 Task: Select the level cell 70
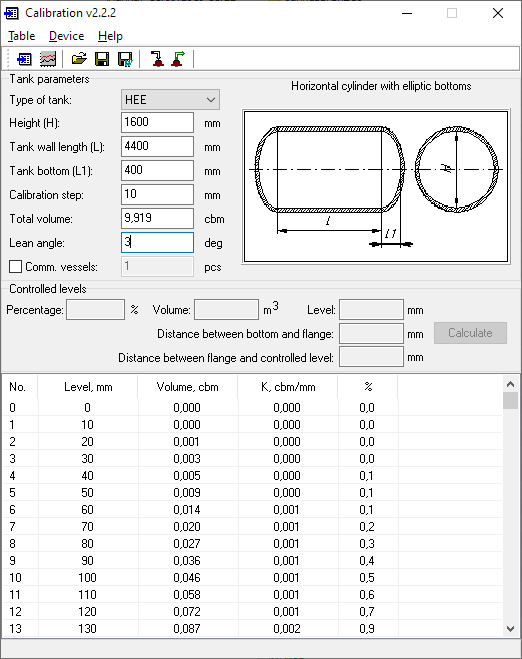[87, 527]
